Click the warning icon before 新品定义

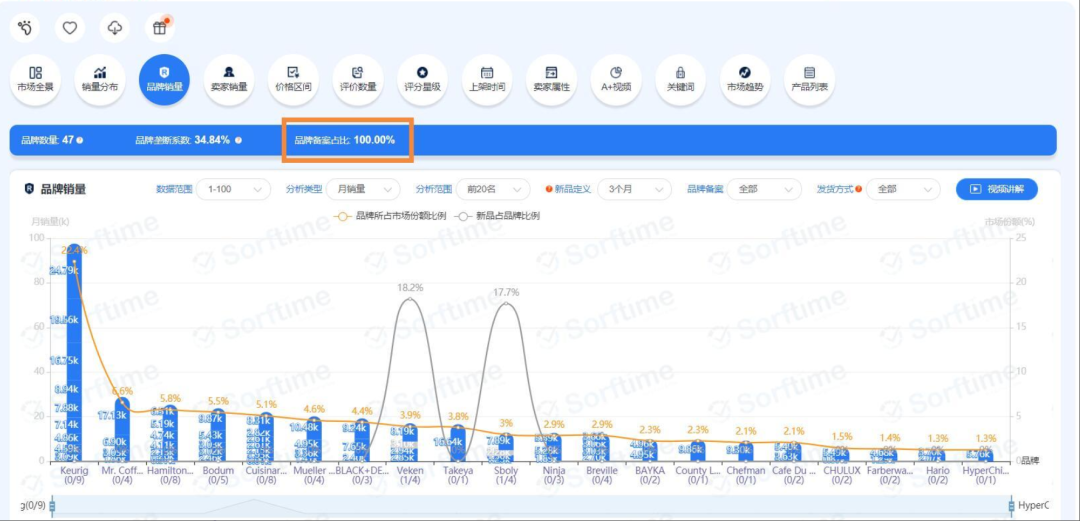[x=549, y=189]
